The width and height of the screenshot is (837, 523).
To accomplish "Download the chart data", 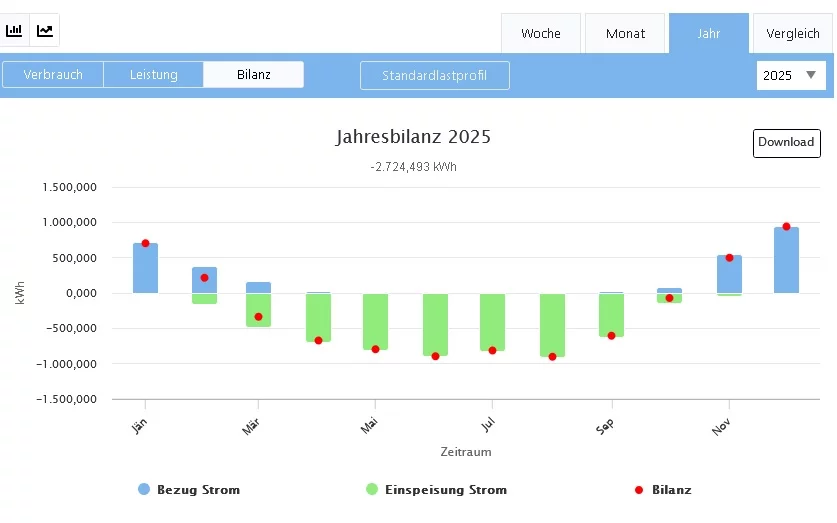I will click(x=786, y=143).
